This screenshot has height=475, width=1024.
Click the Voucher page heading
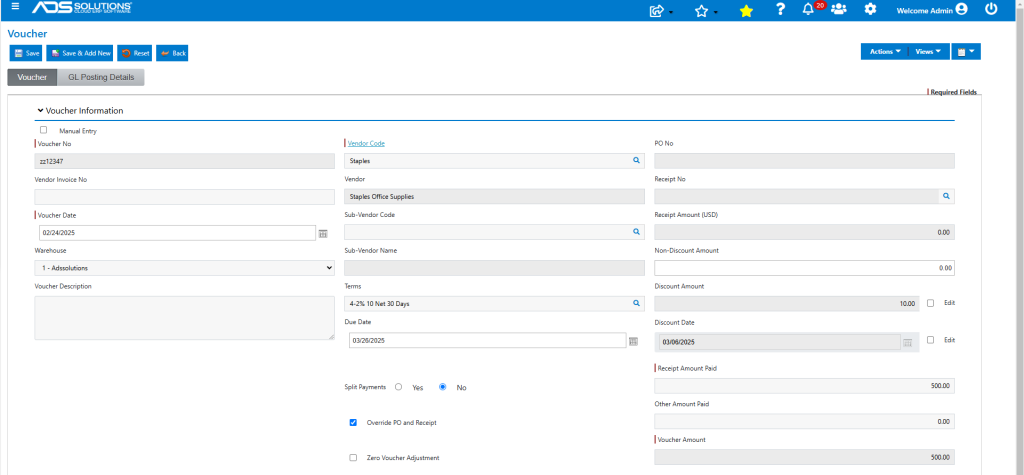click(x=27, y=33)
